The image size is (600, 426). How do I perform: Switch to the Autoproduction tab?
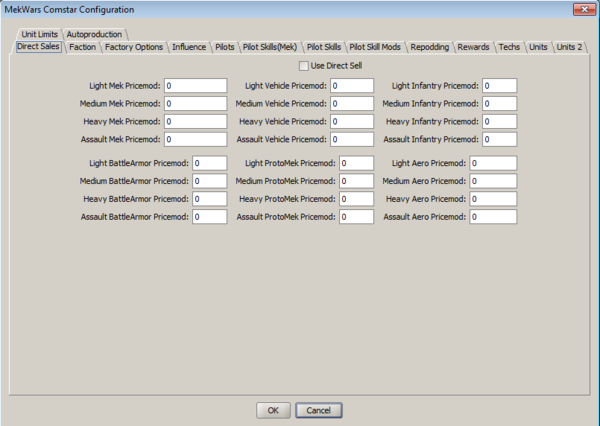click(95, 34)
